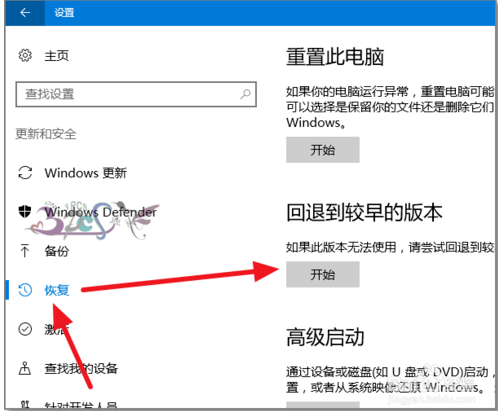Click the 设置 window title
The image size is (498, 411).
pos(64,13)
